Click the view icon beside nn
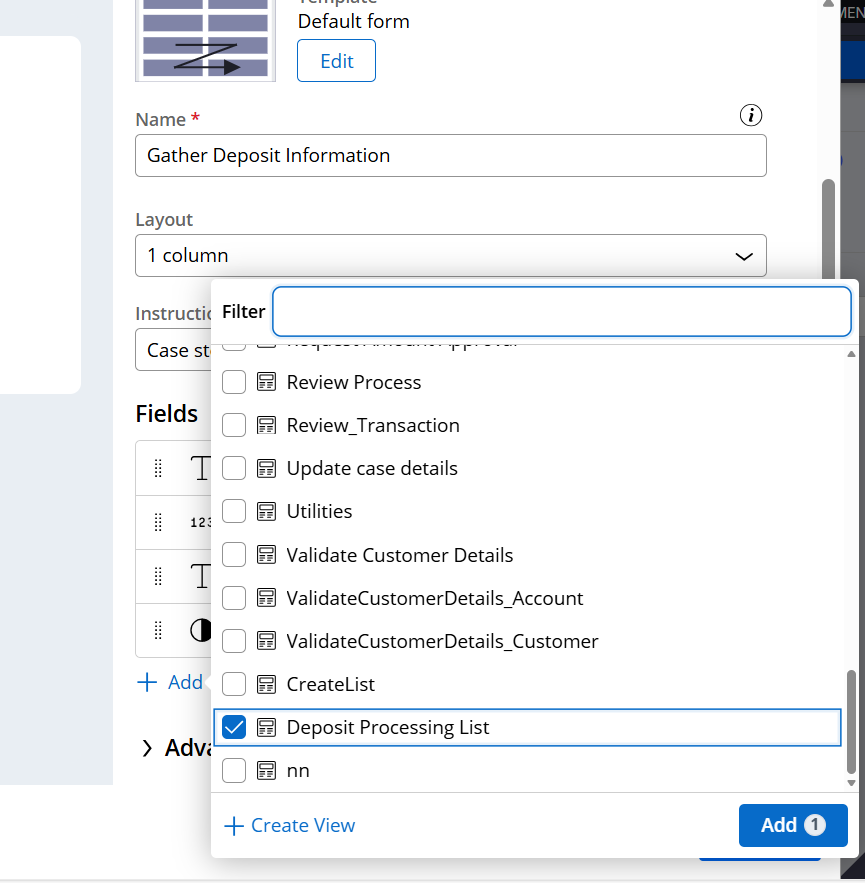Screen dimensions: 865x883 [266, 771]
